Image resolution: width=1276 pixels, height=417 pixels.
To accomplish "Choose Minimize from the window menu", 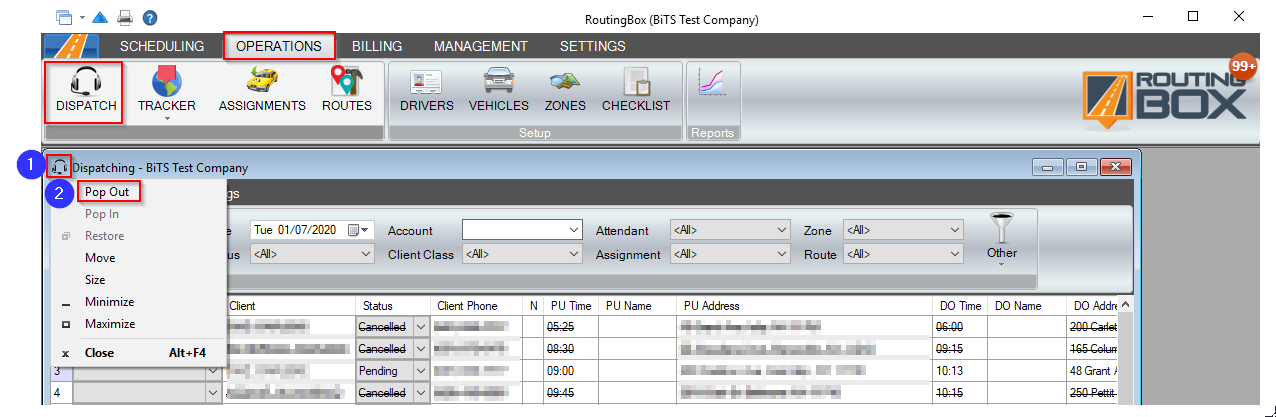I will [109, 302].
